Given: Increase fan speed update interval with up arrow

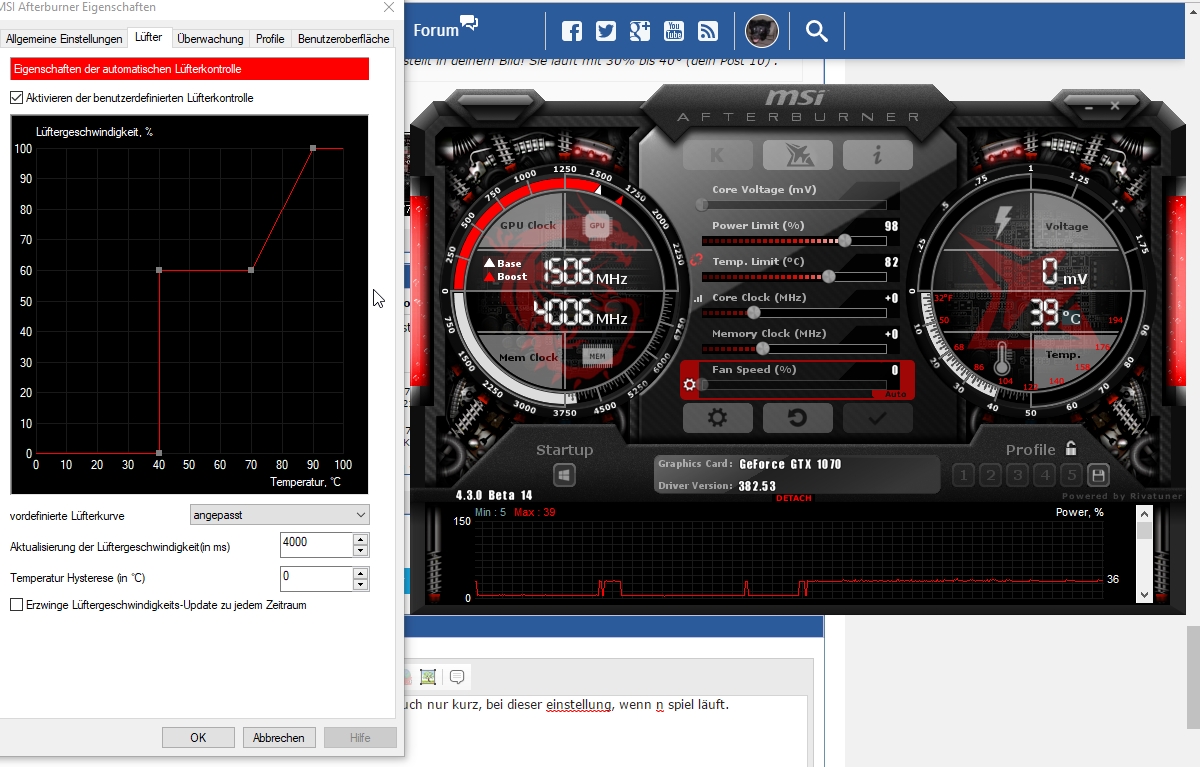Looking at the screenshot, I should [361, 539].
